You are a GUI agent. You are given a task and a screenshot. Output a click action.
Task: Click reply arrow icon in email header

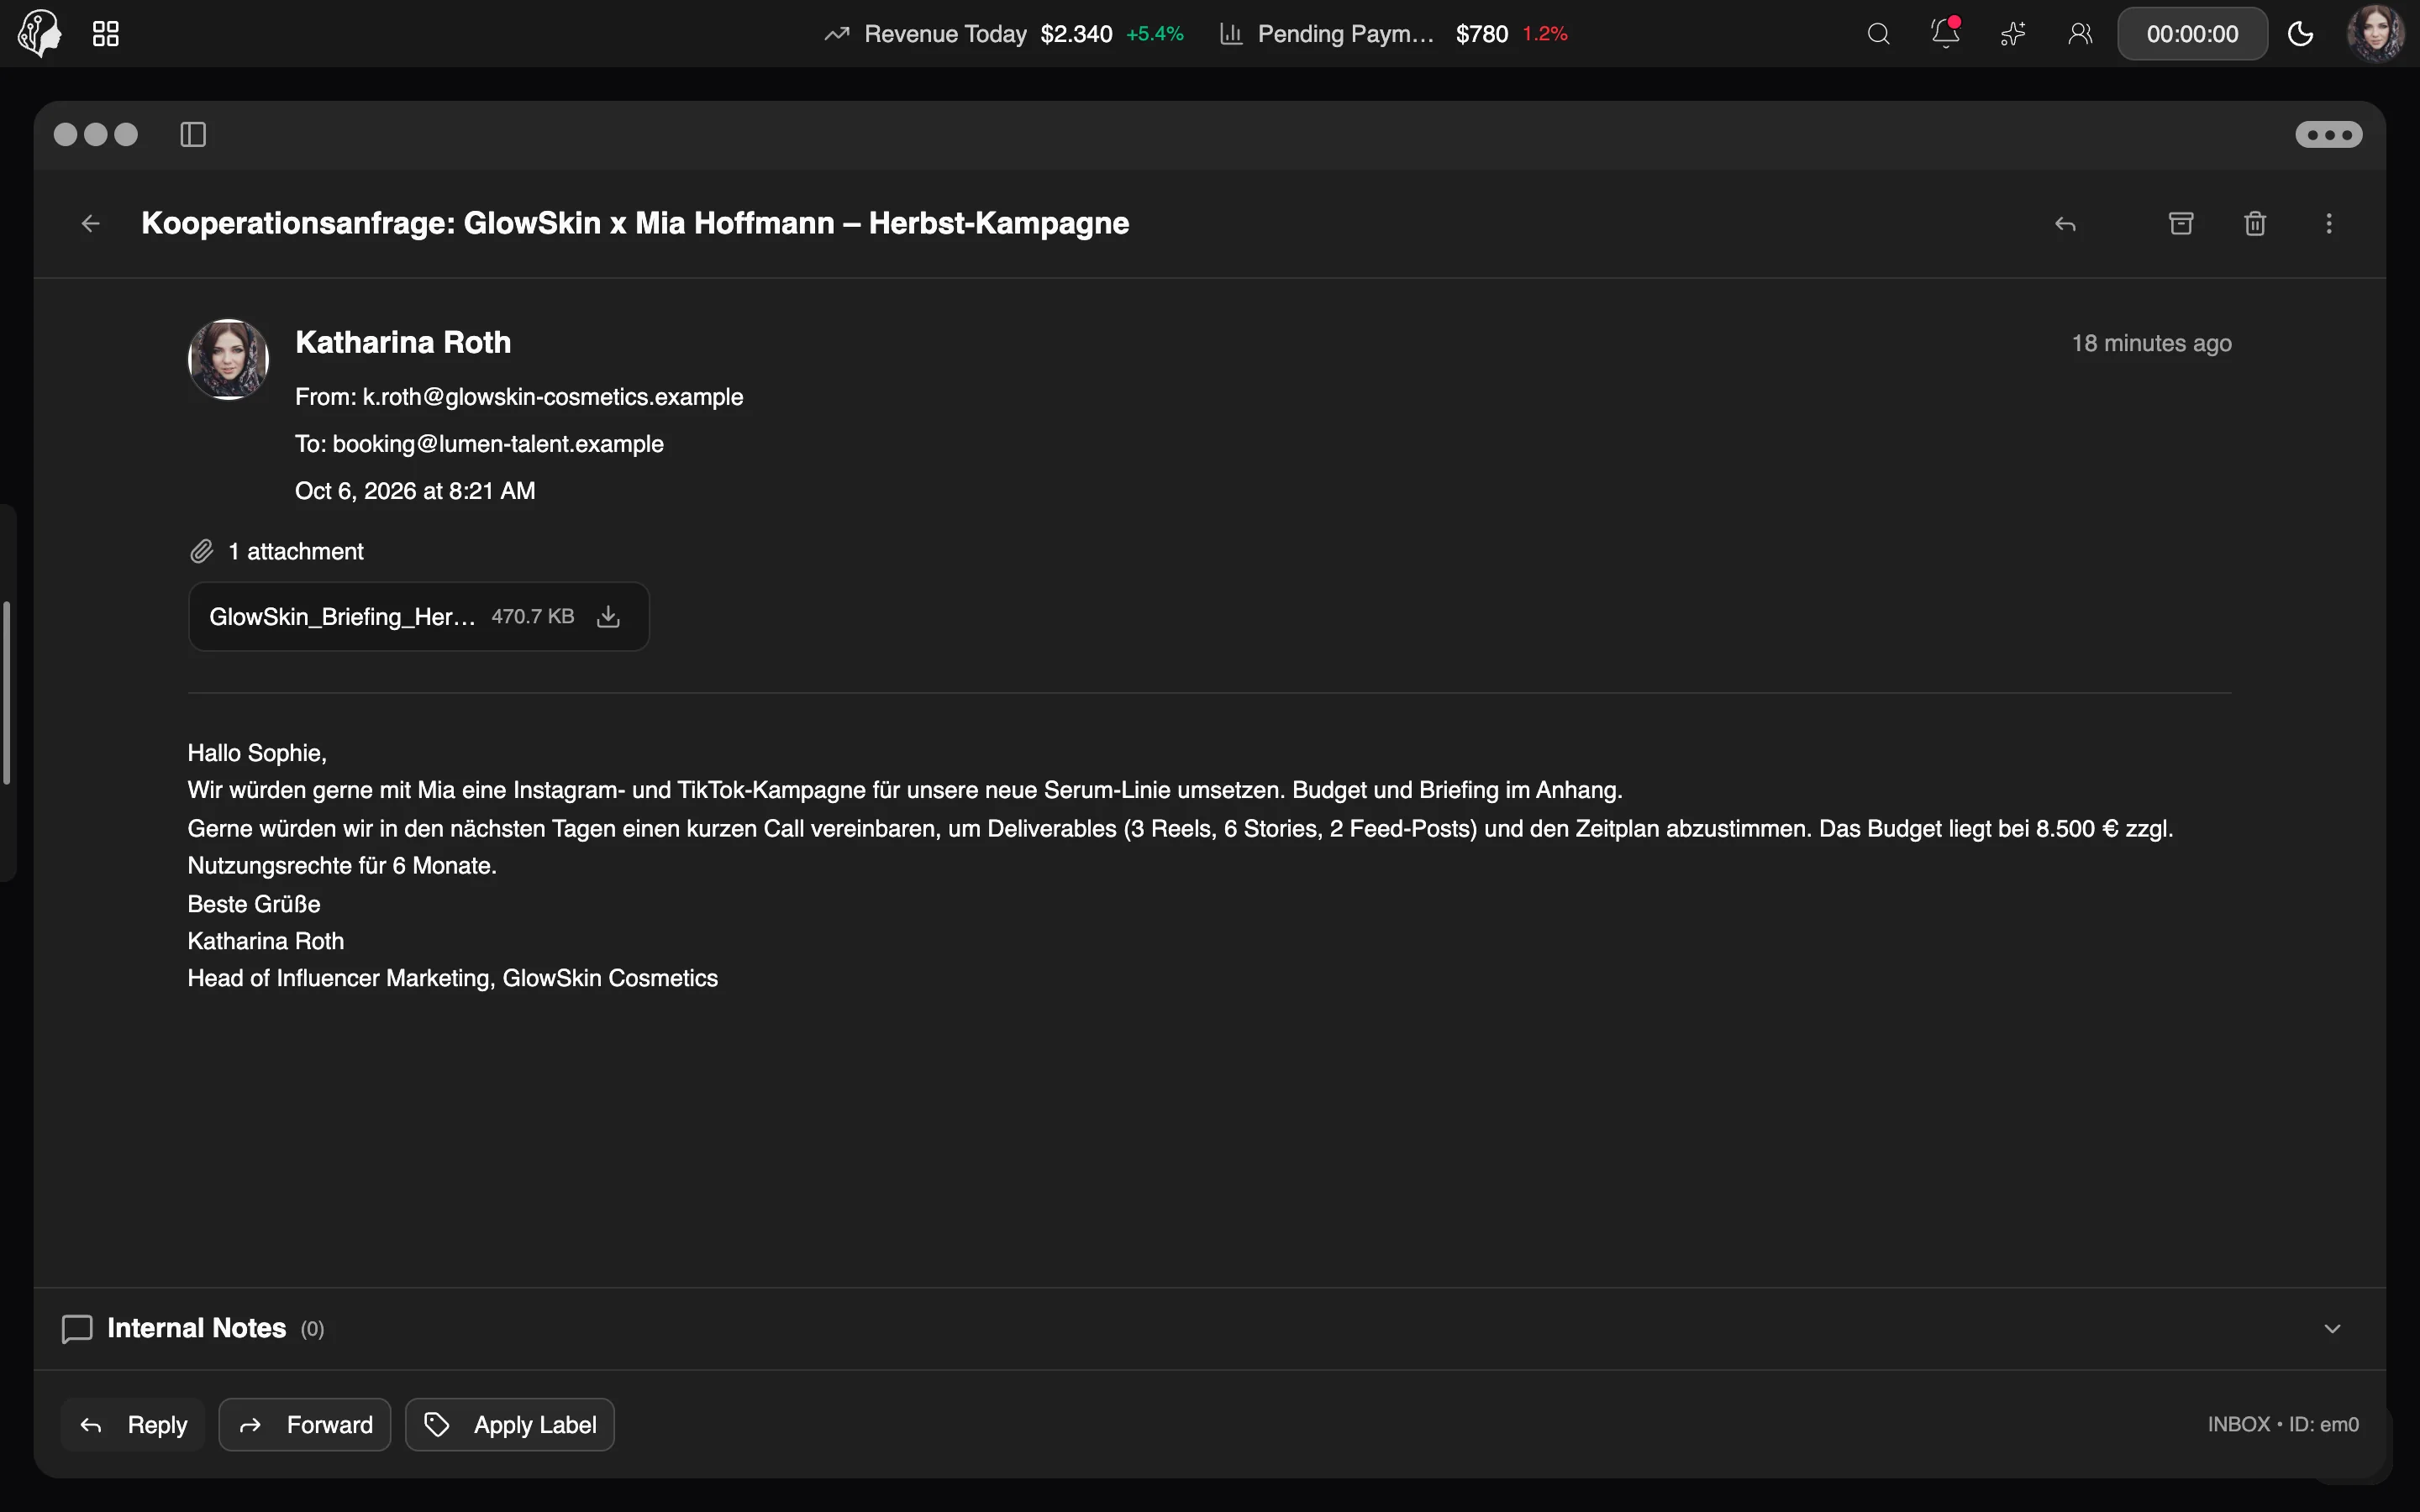coord(2065,224)
